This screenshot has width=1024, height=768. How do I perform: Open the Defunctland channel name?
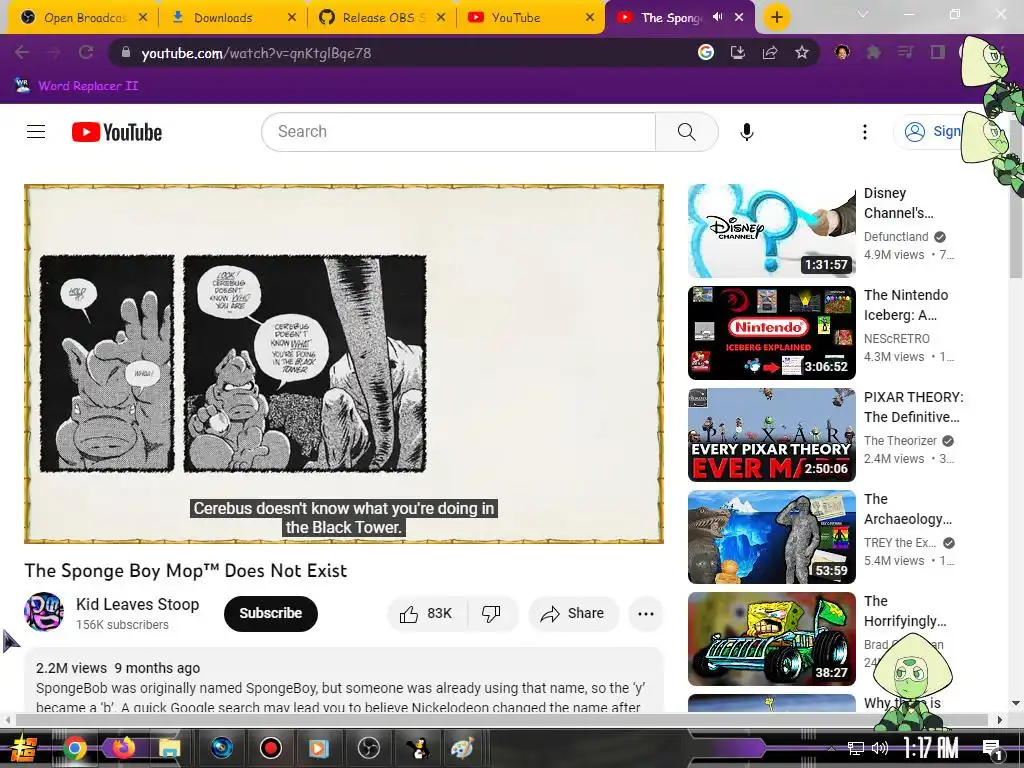[x=896, y=236]
